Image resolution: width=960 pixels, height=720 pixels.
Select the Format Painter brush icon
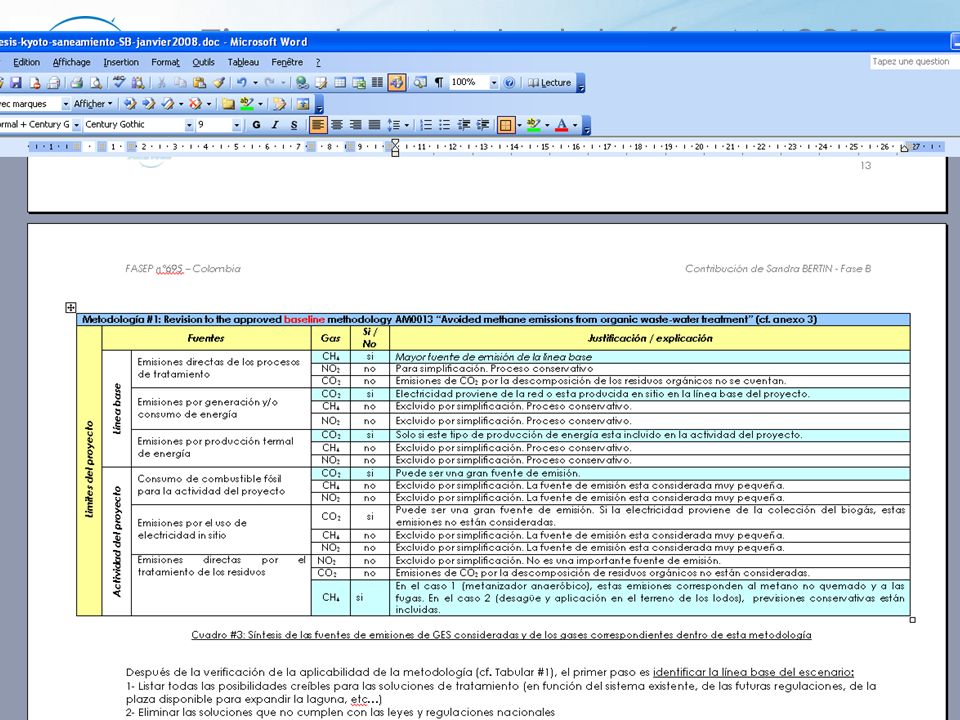pyautogui.click(x=219, y=83)
